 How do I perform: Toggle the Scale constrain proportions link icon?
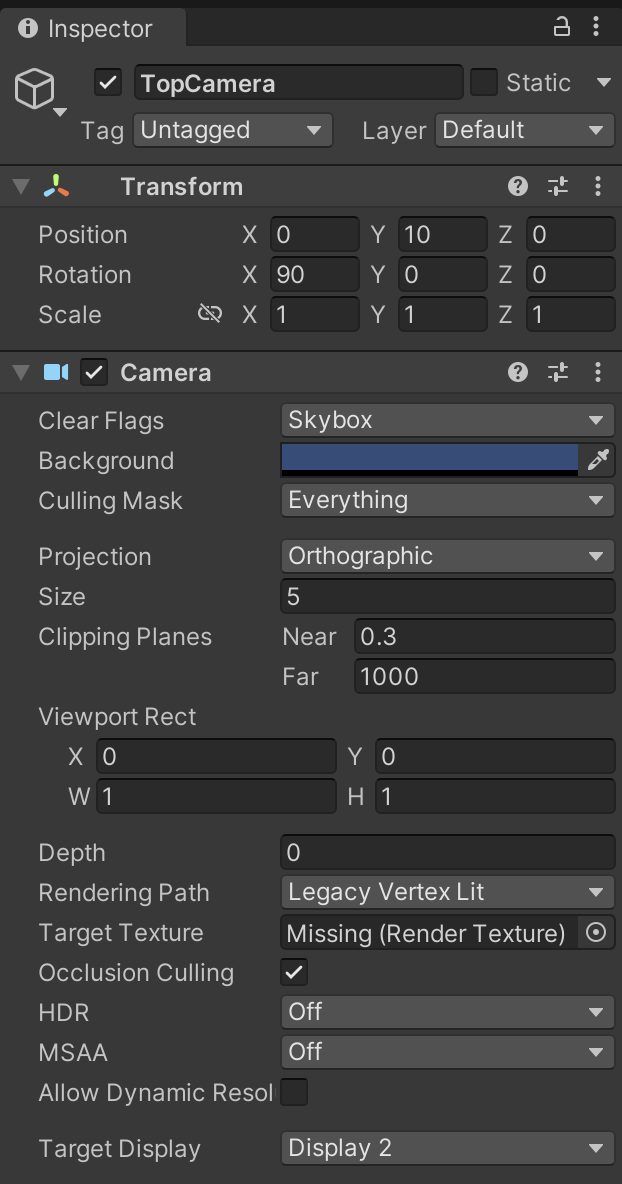tap(209, 313)
